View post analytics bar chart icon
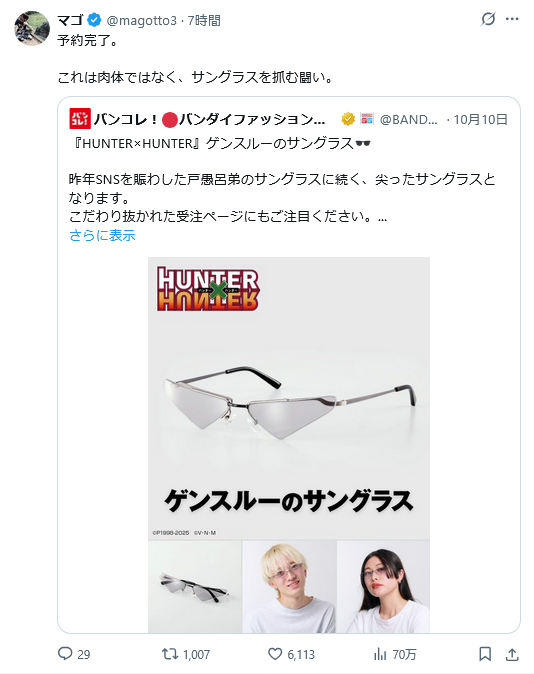534x674 pixels. (380, 654)
